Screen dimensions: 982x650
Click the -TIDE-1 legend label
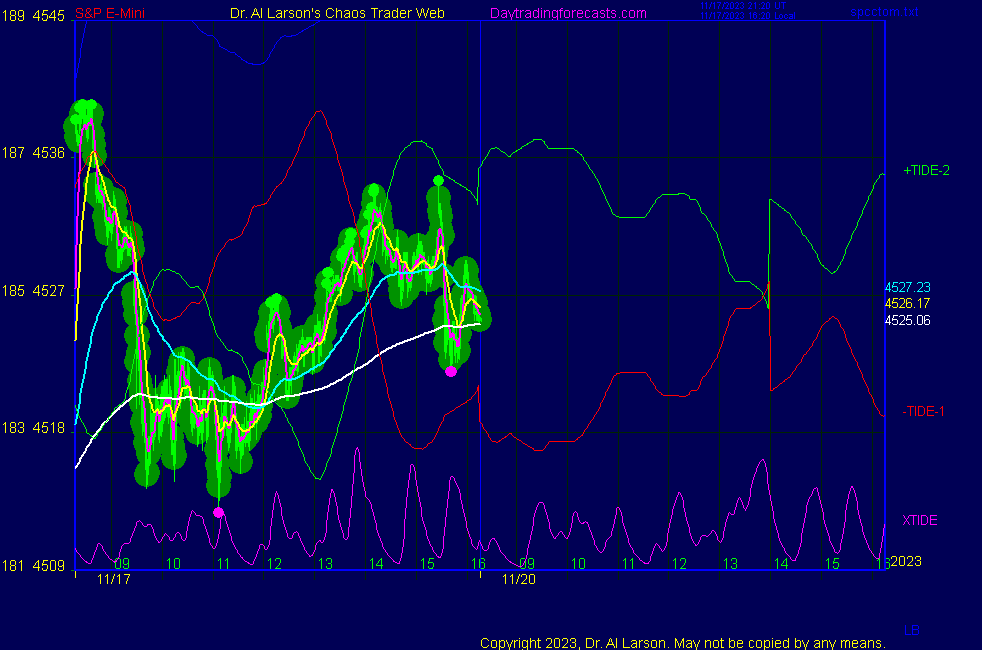(x=924, y=411)
